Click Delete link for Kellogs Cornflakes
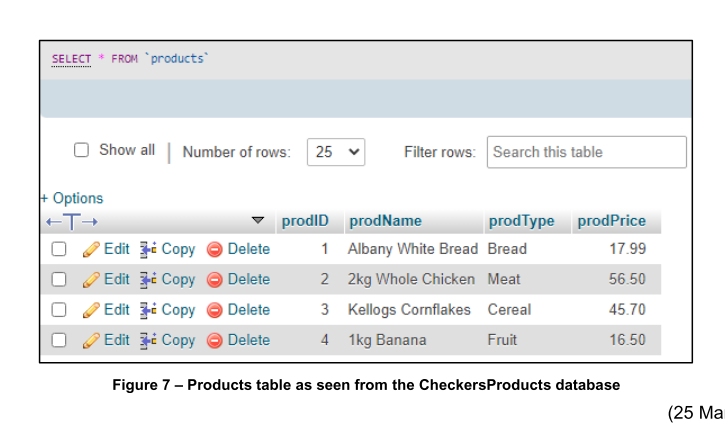This screenshot has height=448, width=725. click(249, 310)
